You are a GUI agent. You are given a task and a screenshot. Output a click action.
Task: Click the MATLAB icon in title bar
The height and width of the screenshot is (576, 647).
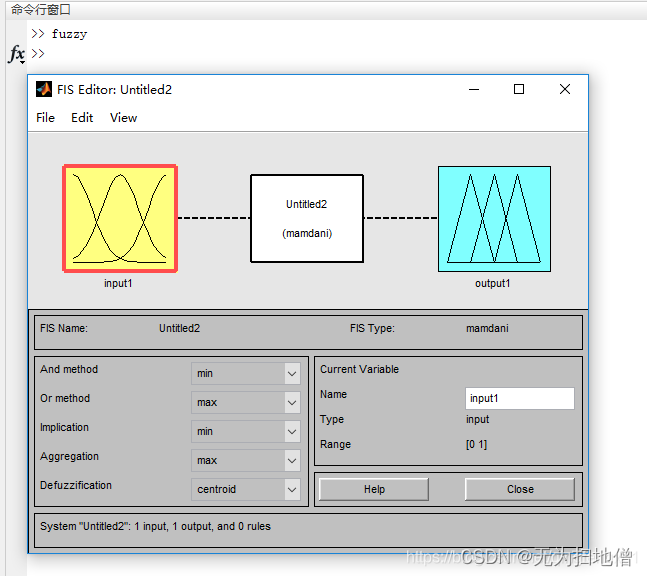click(x=44, y=89)
